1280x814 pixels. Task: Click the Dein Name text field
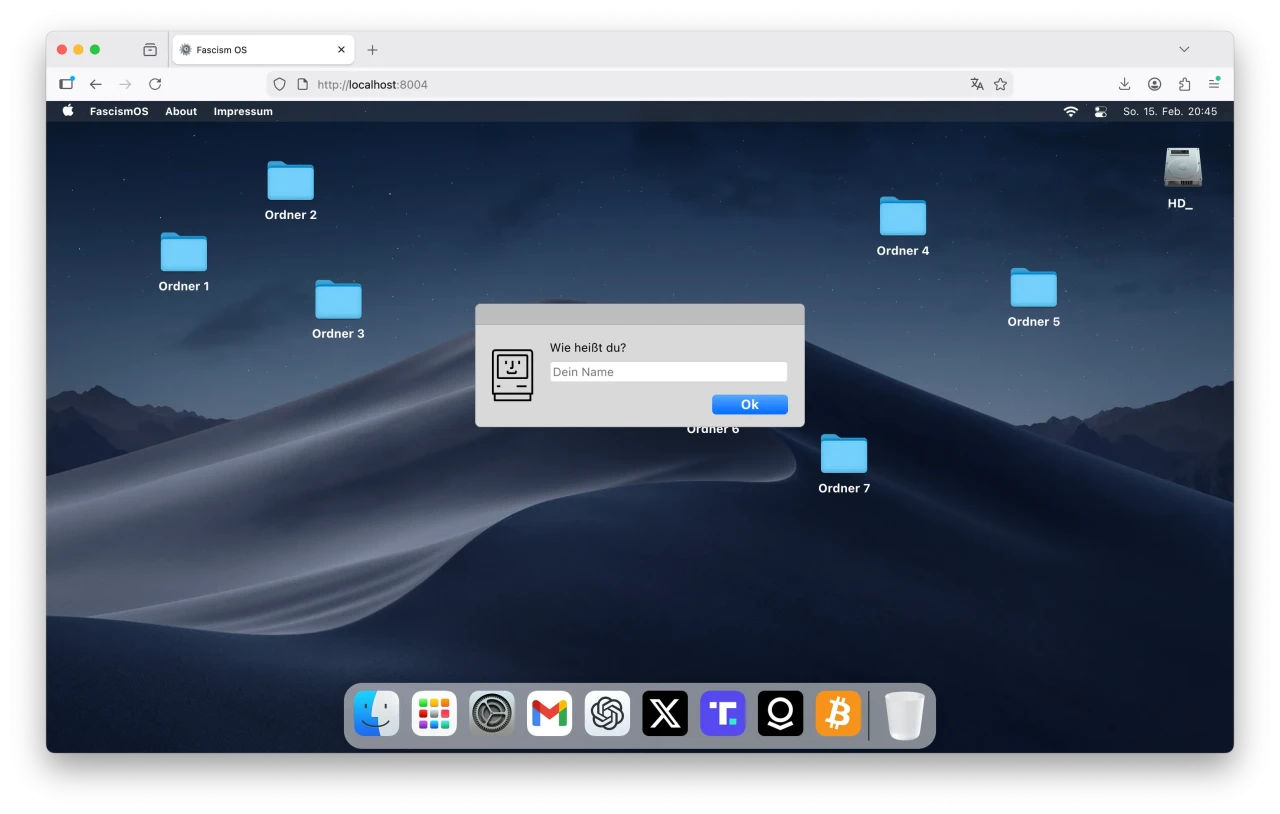pyautogui.click(x=668, y=372)
